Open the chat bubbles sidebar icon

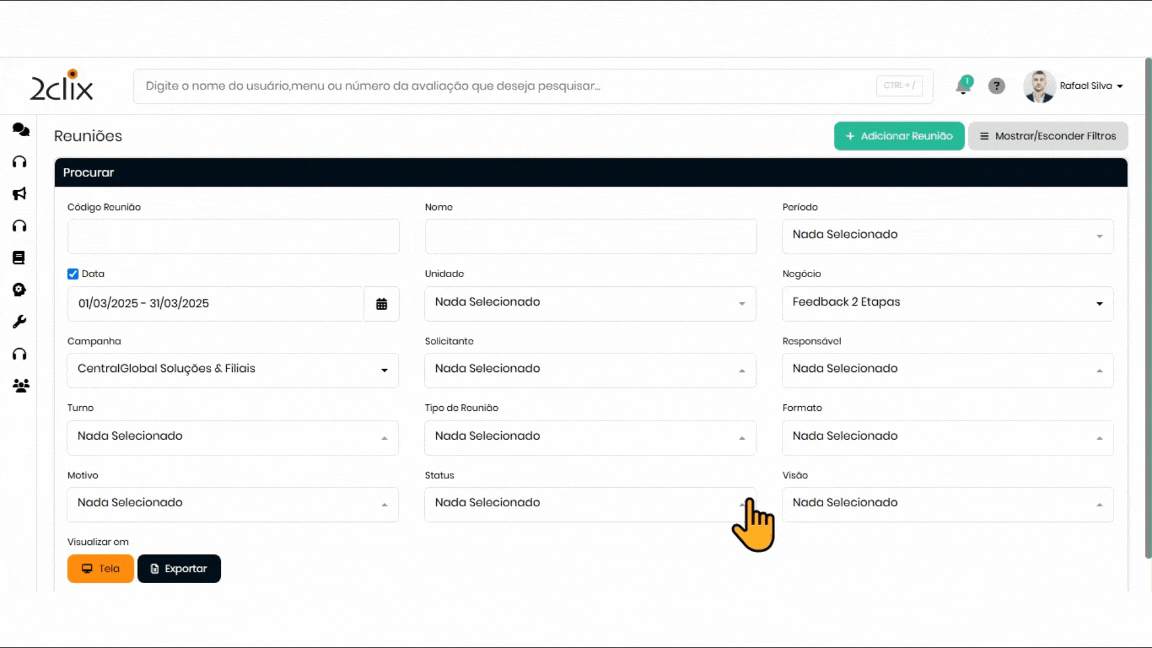coord(20,130)
